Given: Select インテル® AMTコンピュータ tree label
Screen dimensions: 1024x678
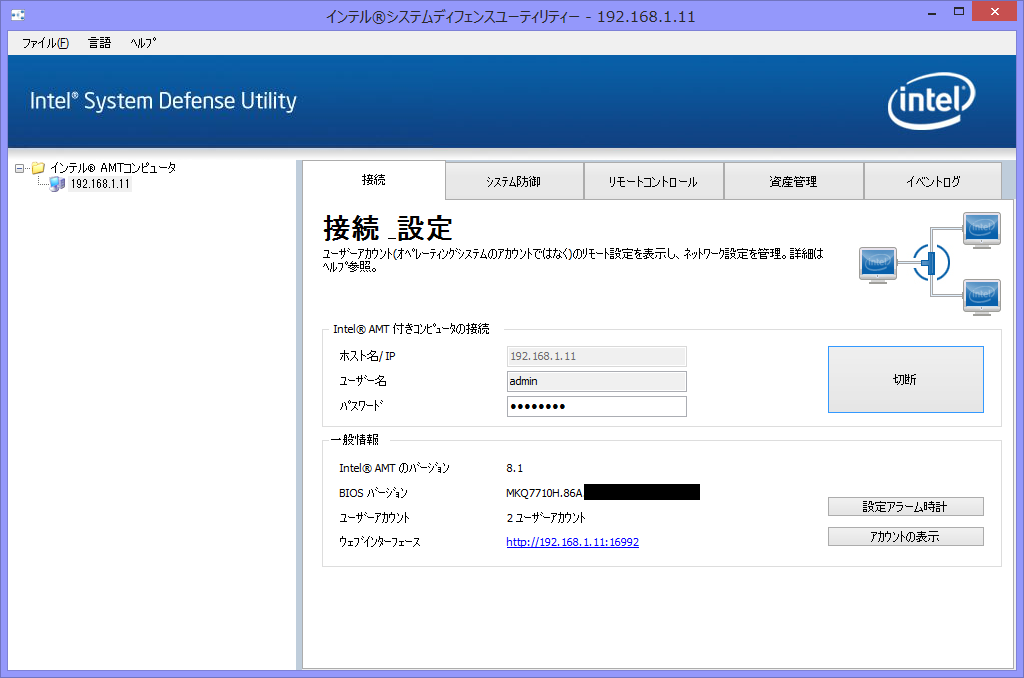Looking at the screenshot, I should [x=113, y=168].
